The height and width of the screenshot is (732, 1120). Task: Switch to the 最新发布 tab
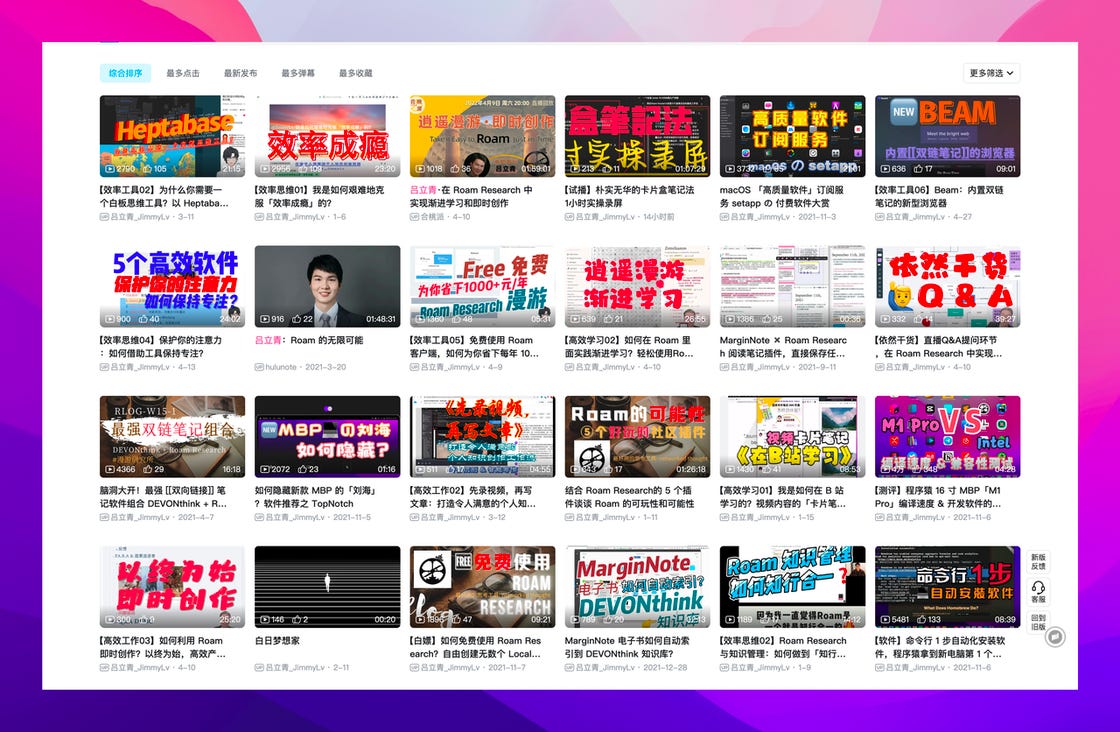point(241,73)
